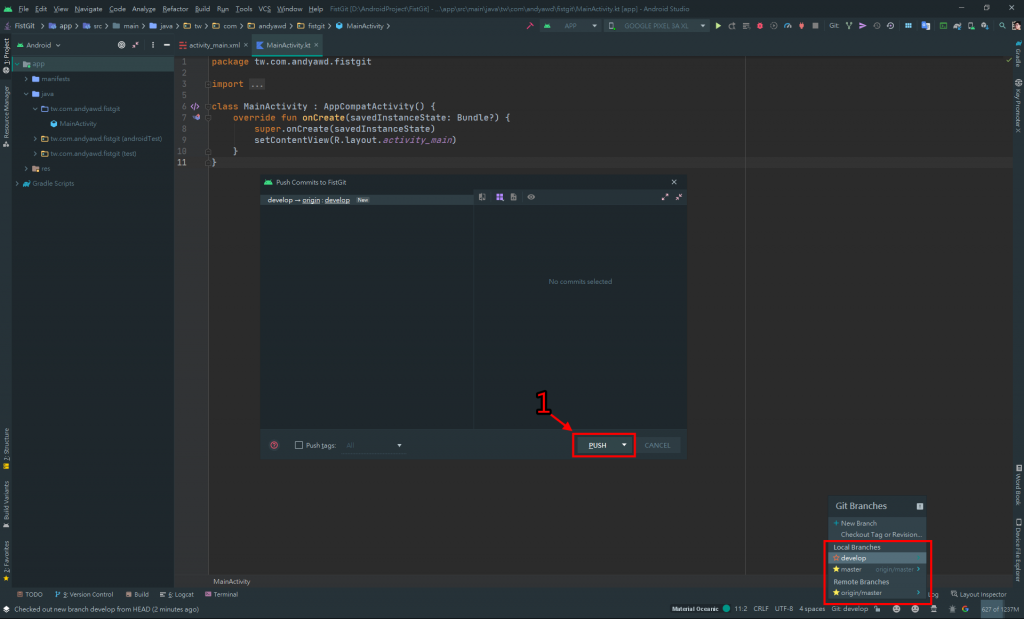Click the Google G icon in status bar
The image size is (1024, 619).
pyautogui.click(x=965, y=609)
